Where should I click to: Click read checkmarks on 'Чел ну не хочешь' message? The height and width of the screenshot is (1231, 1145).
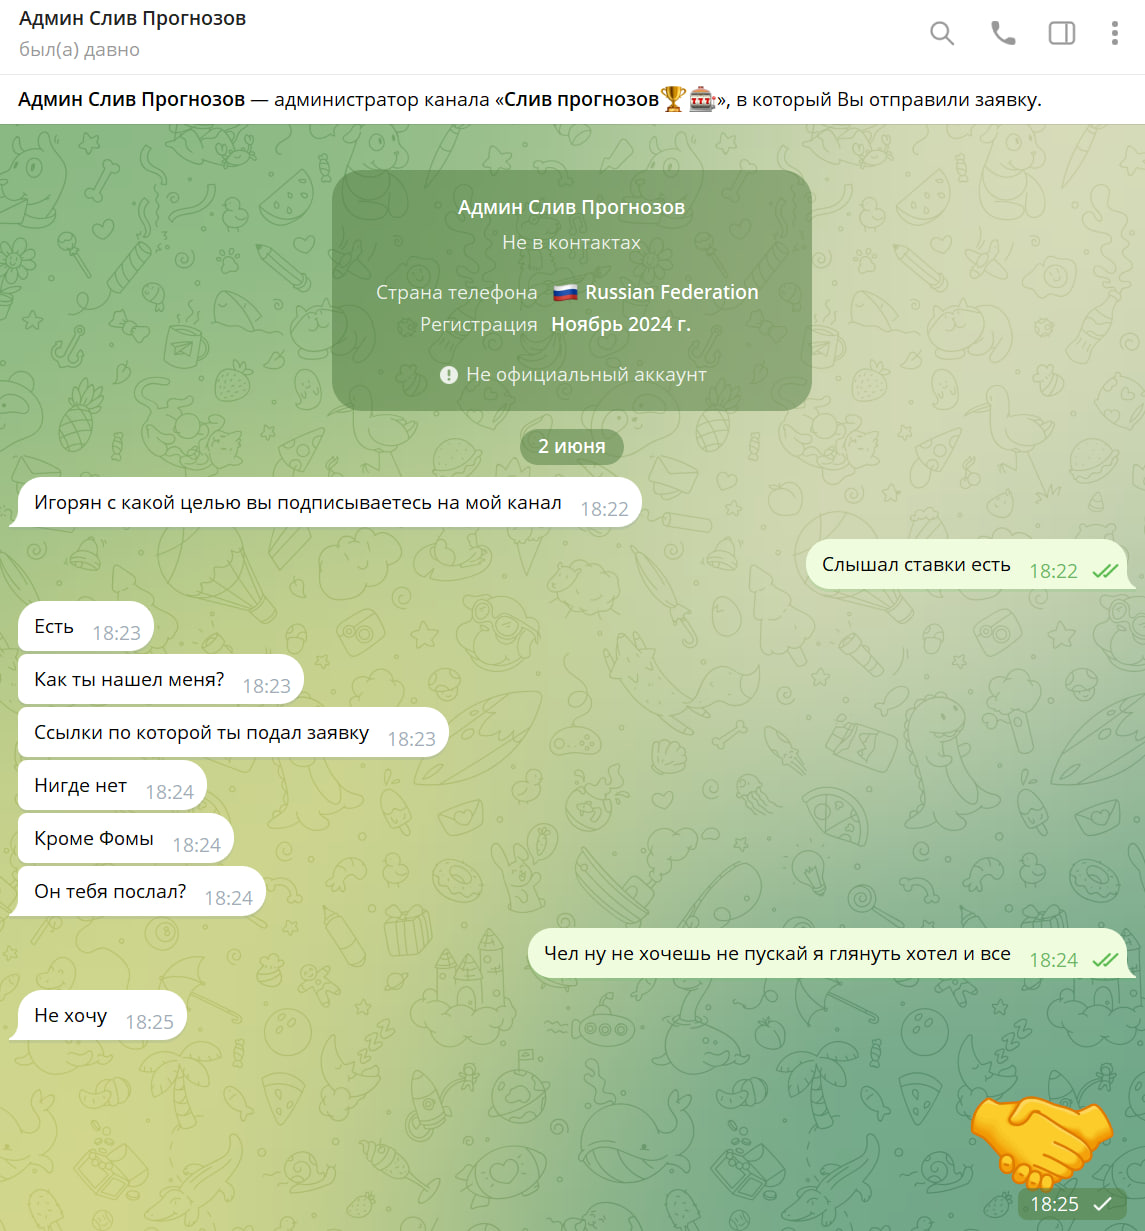1105,960
